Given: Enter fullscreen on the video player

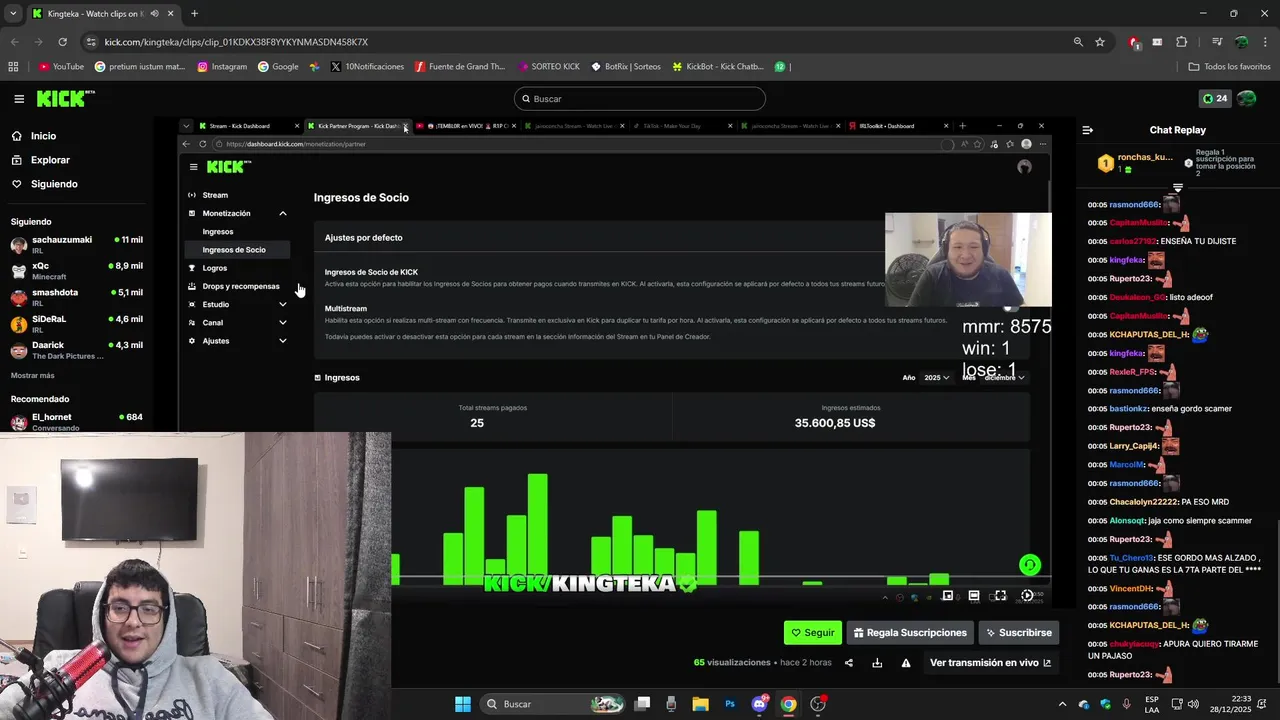Looking at the screenshot, I should click(x=999, y=596).
